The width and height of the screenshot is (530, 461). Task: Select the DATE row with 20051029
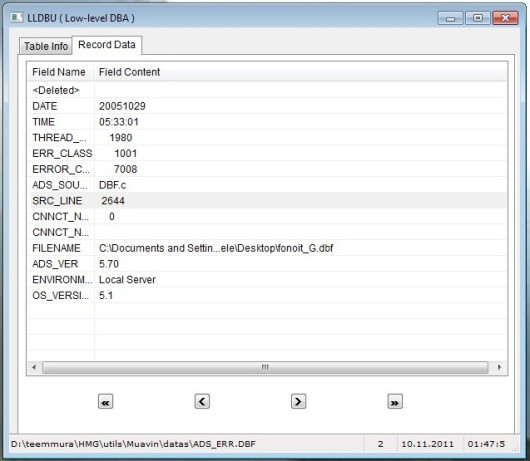click(x=267, y=106)
